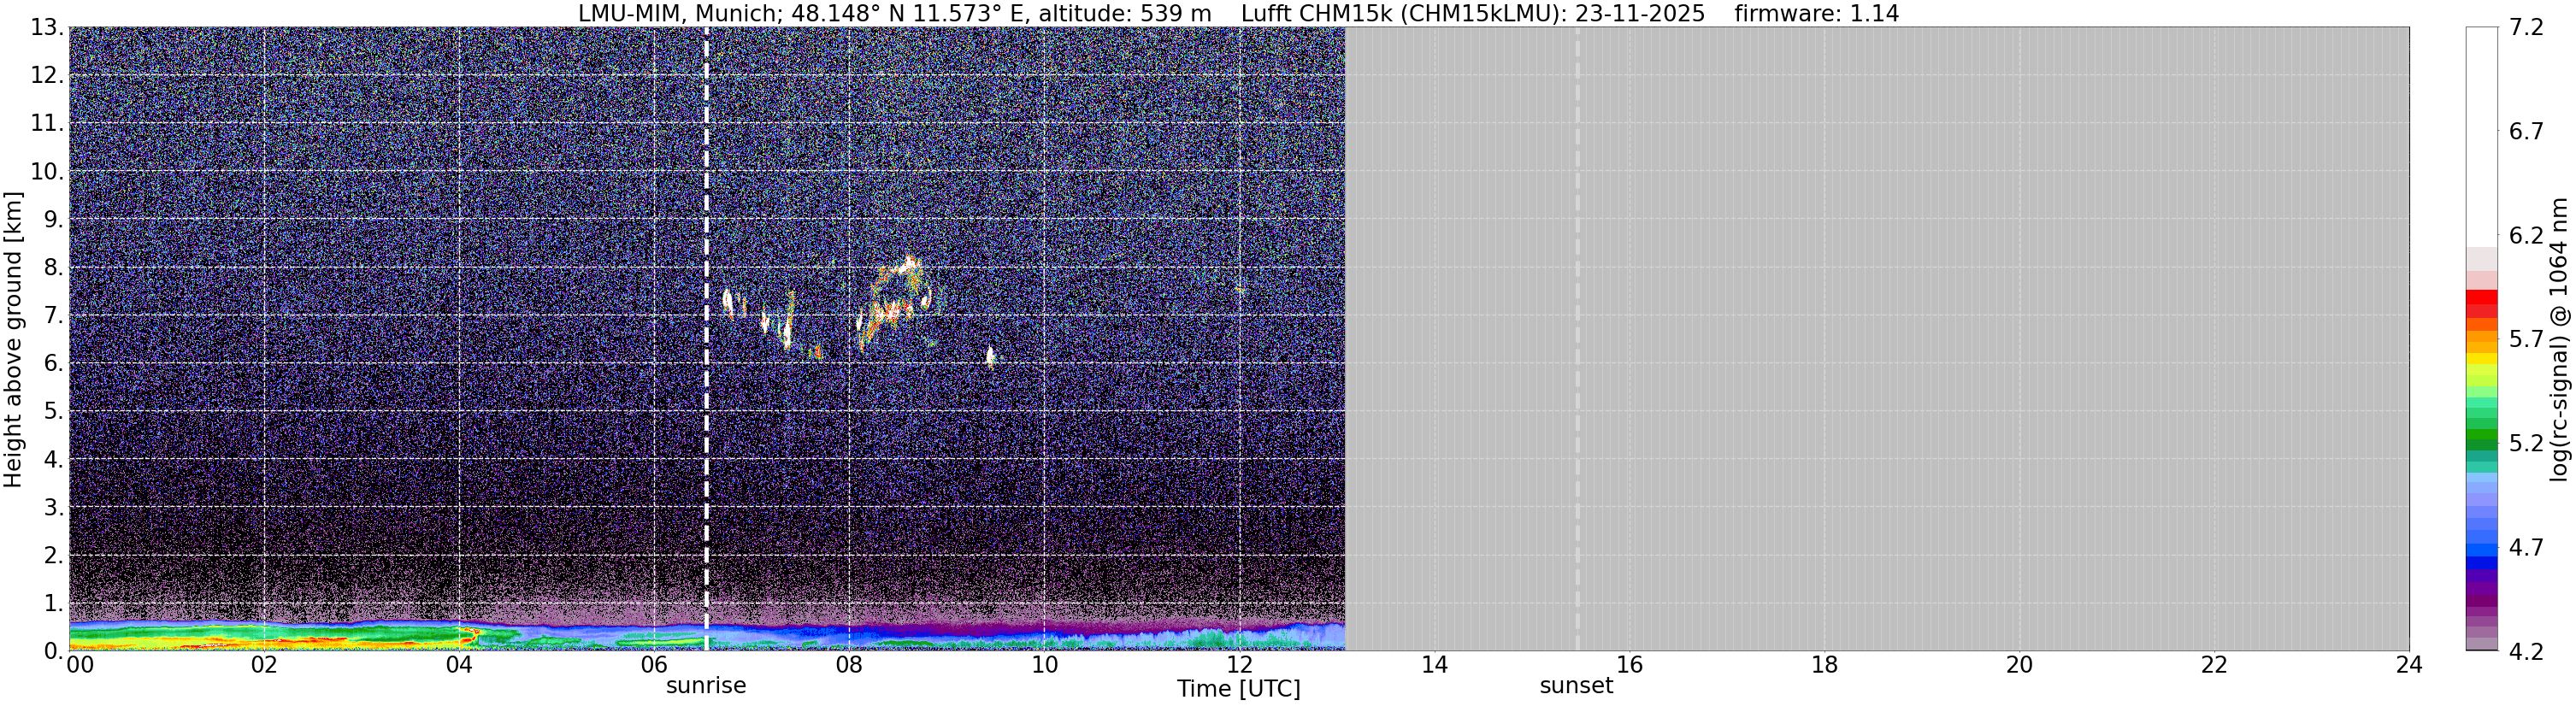Viewport: 2576px width, 706px height.
Task: Click the date '23-11-2025' in the title
Action: click(1640, 14)
